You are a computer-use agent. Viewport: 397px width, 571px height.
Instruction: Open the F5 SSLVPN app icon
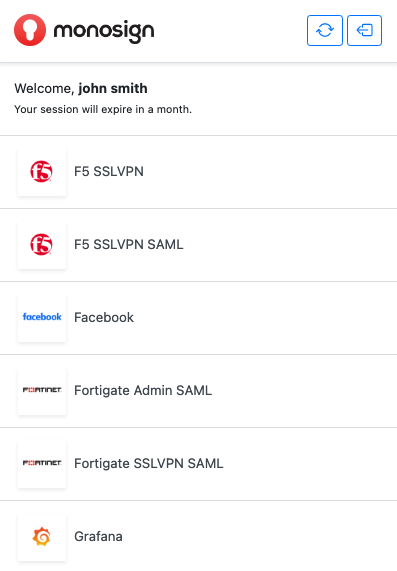42,172
